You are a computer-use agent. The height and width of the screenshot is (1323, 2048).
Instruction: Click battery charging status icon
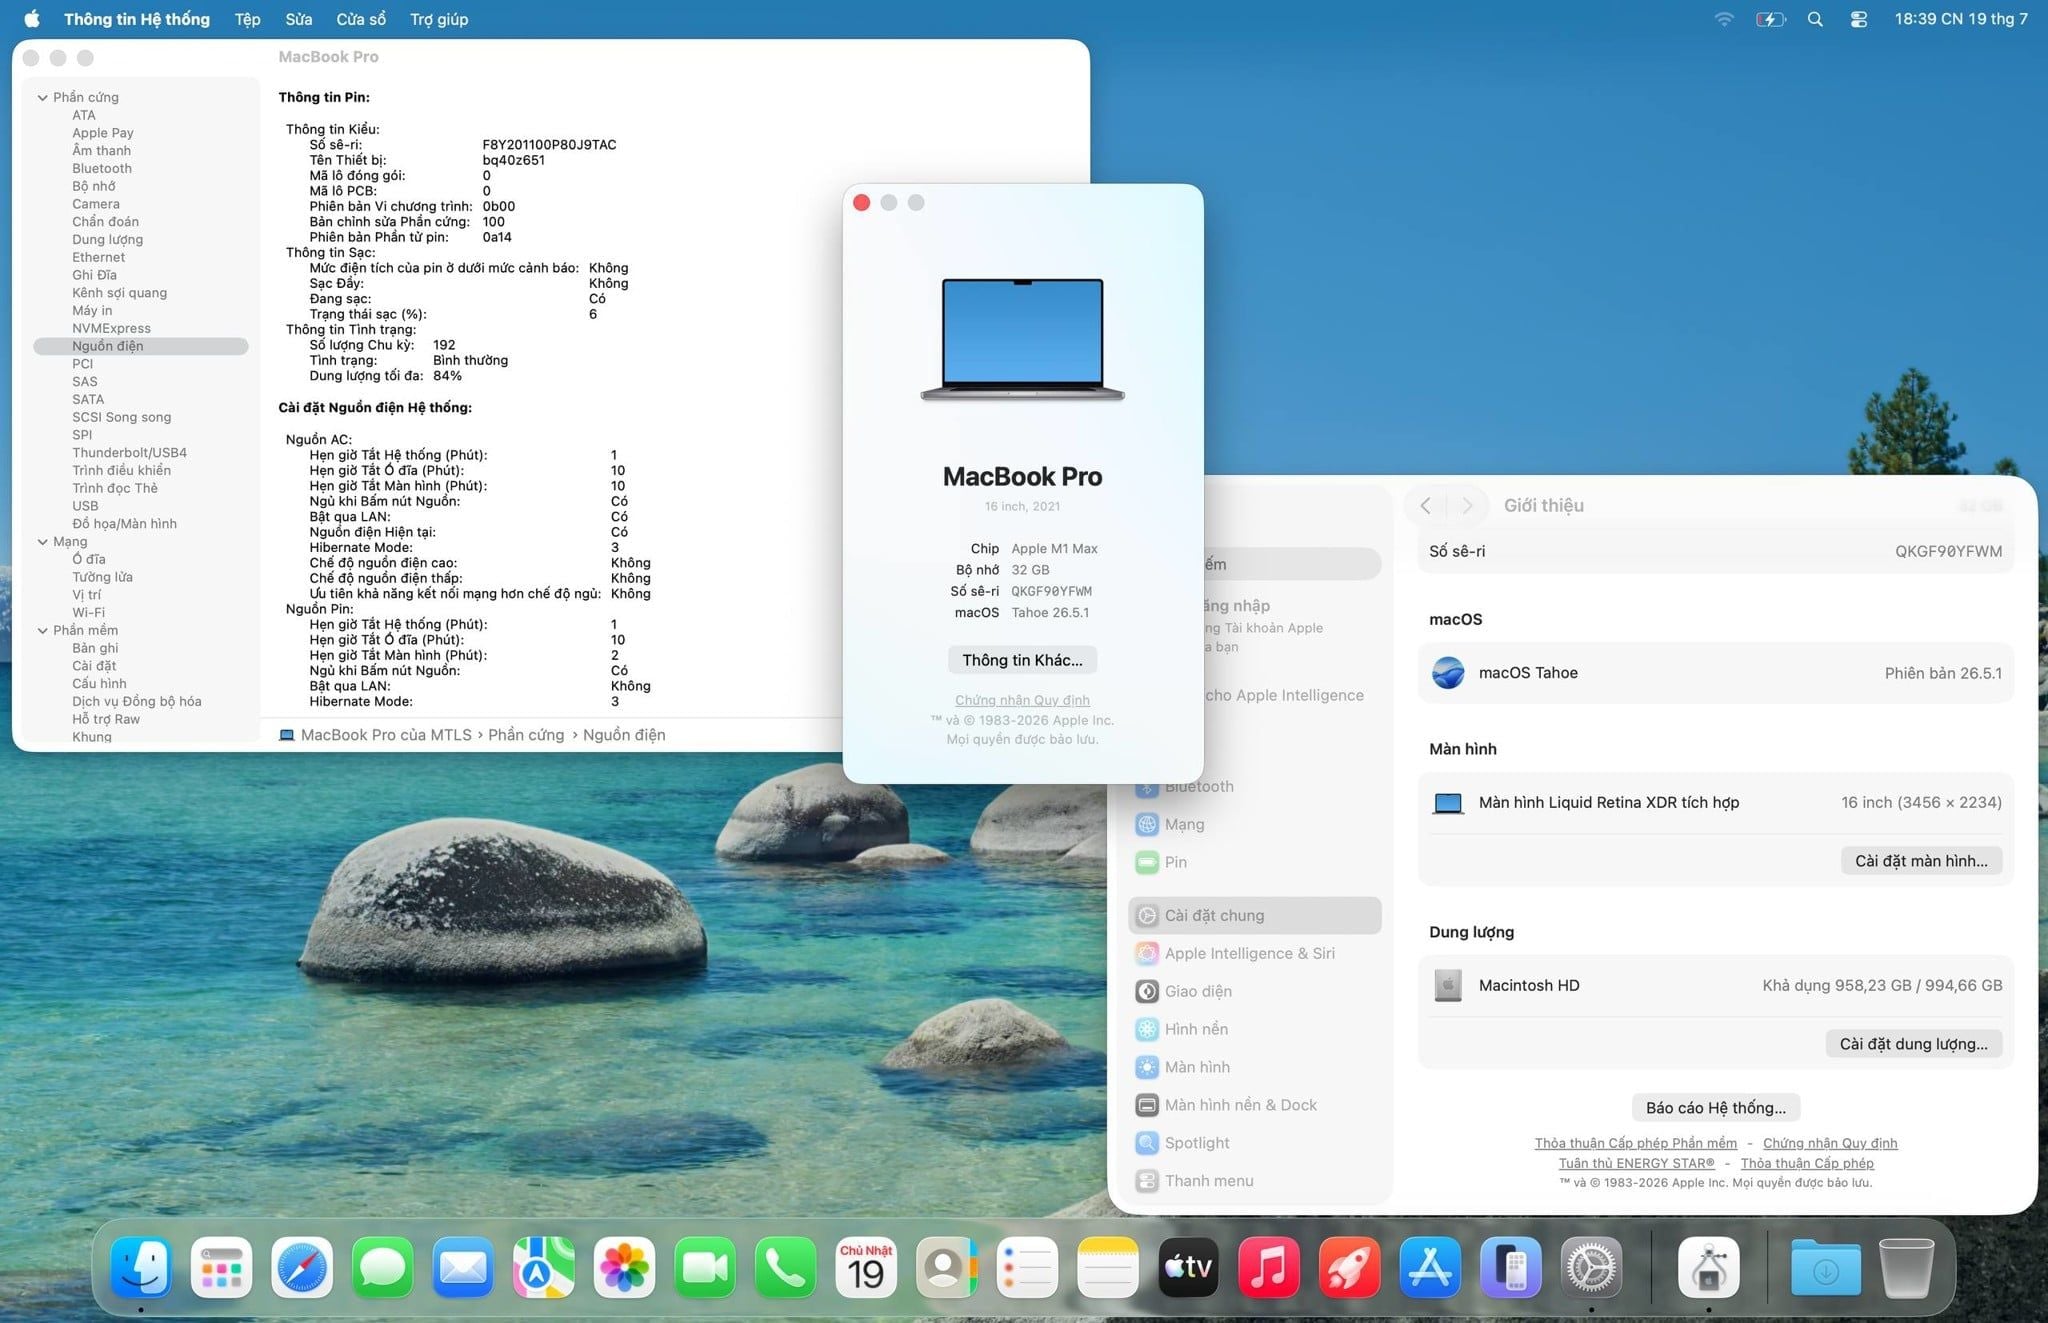point(1770,19)
